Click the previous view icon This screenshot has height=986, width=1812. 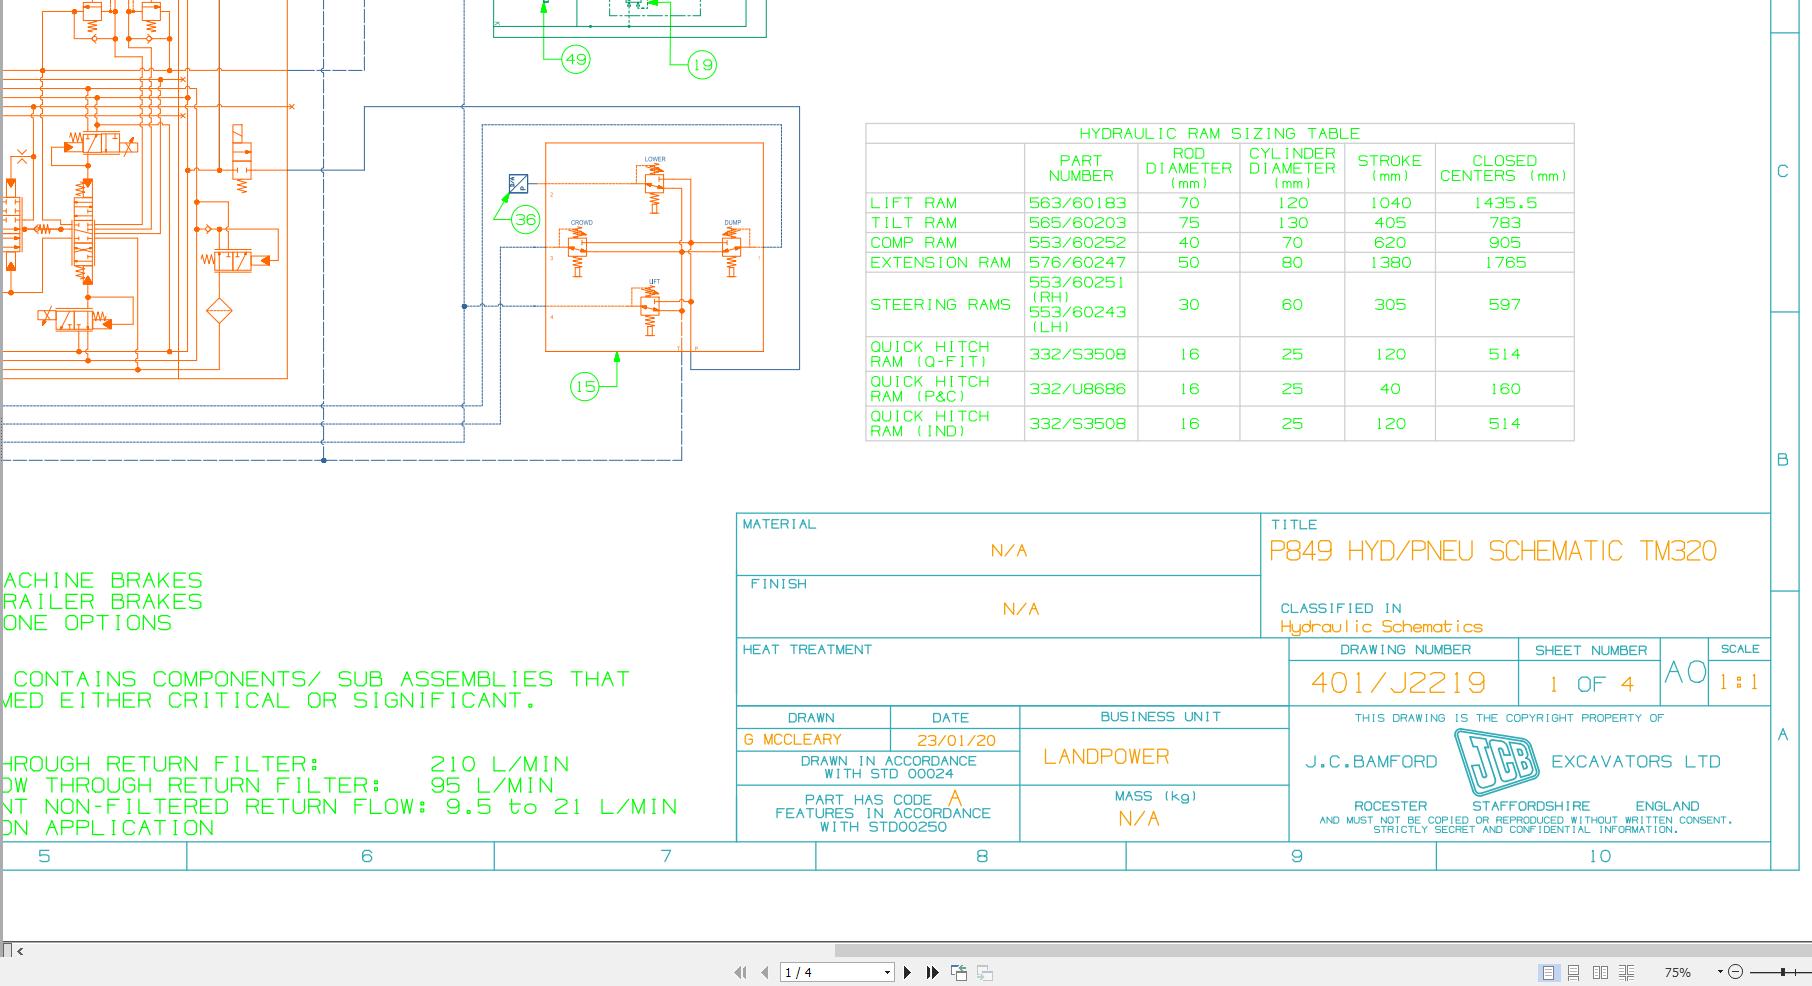click(959, 972)
